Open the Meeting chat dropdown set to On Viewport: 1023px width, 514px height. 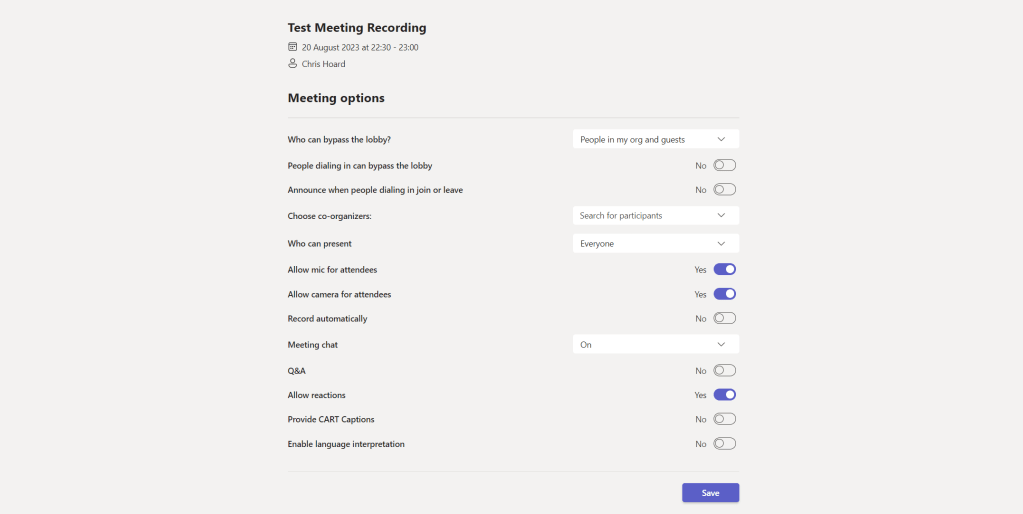click(x=655, y=345)
